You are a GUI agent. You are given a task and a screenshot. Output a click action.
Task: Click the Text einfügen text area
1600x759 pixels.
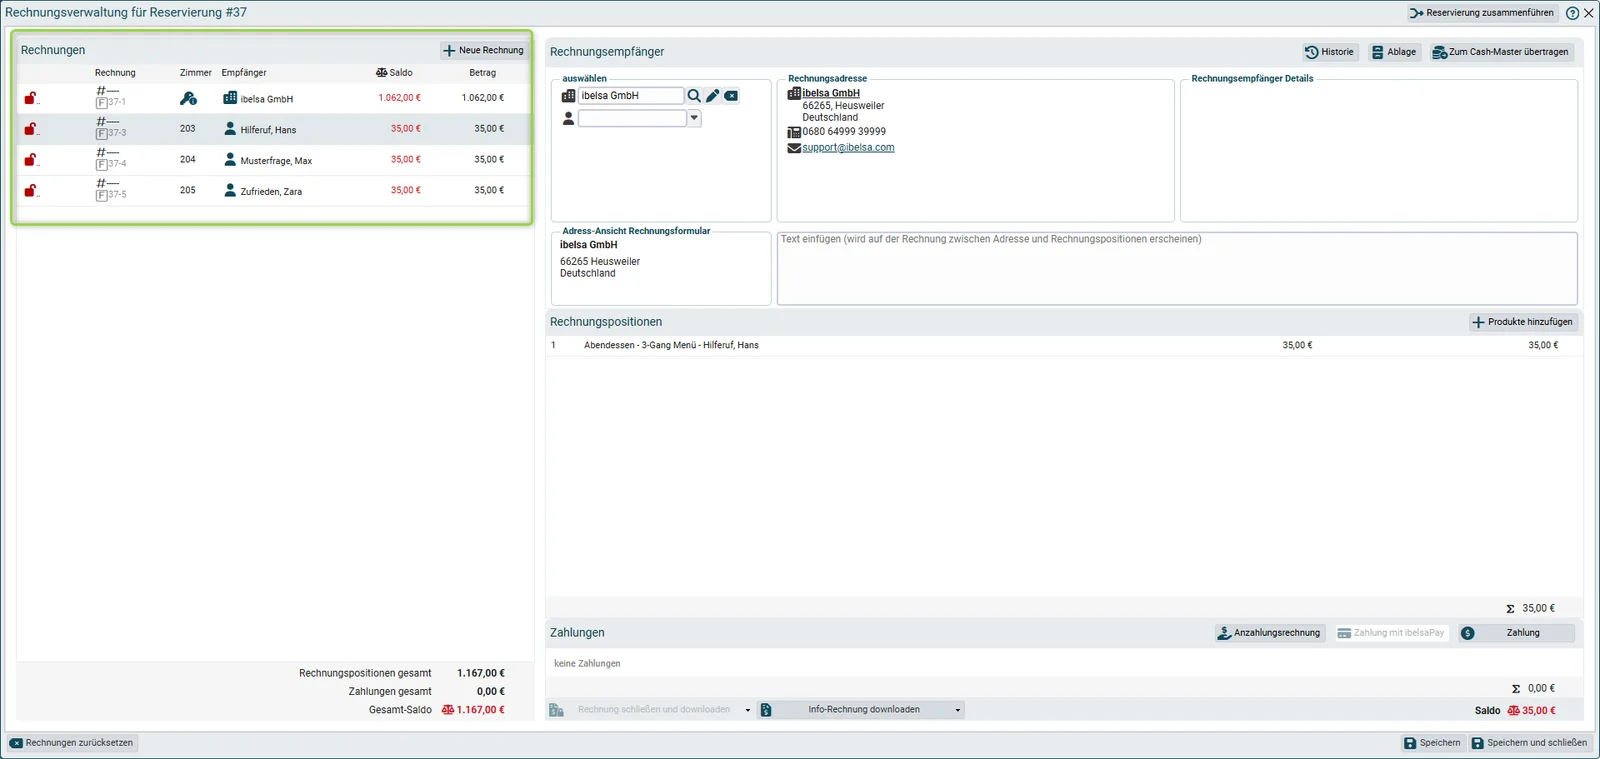[x=1177, y=268]
